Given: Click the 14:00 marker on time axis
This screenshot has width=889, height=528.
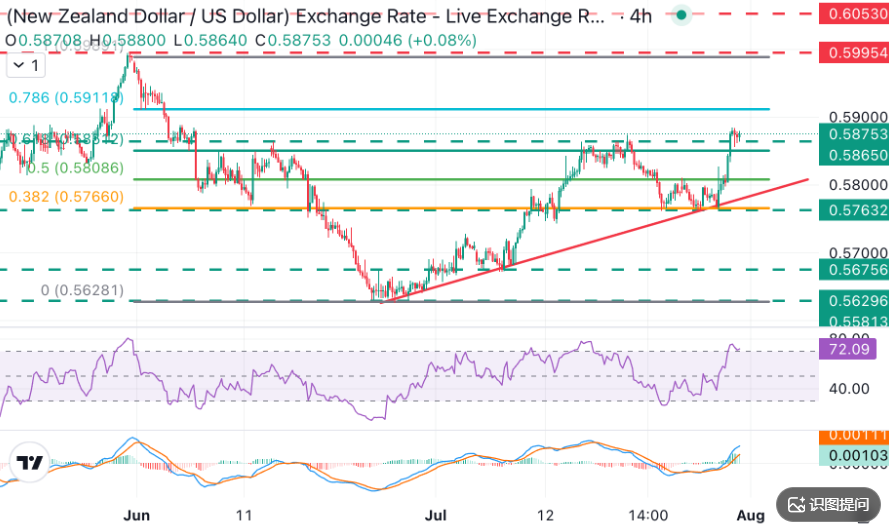Looking at the screenshot, I should point(648,516).
